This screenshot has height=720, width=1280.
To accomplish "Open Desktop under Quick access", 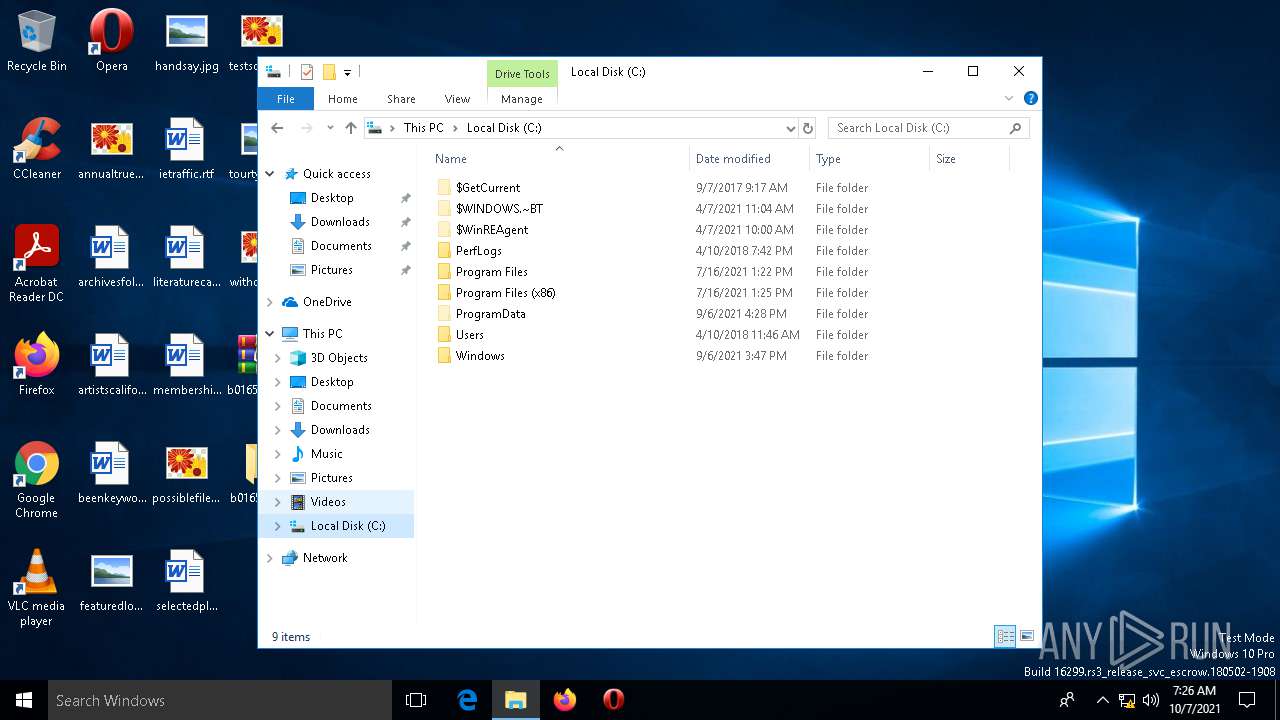I will 332,198.
